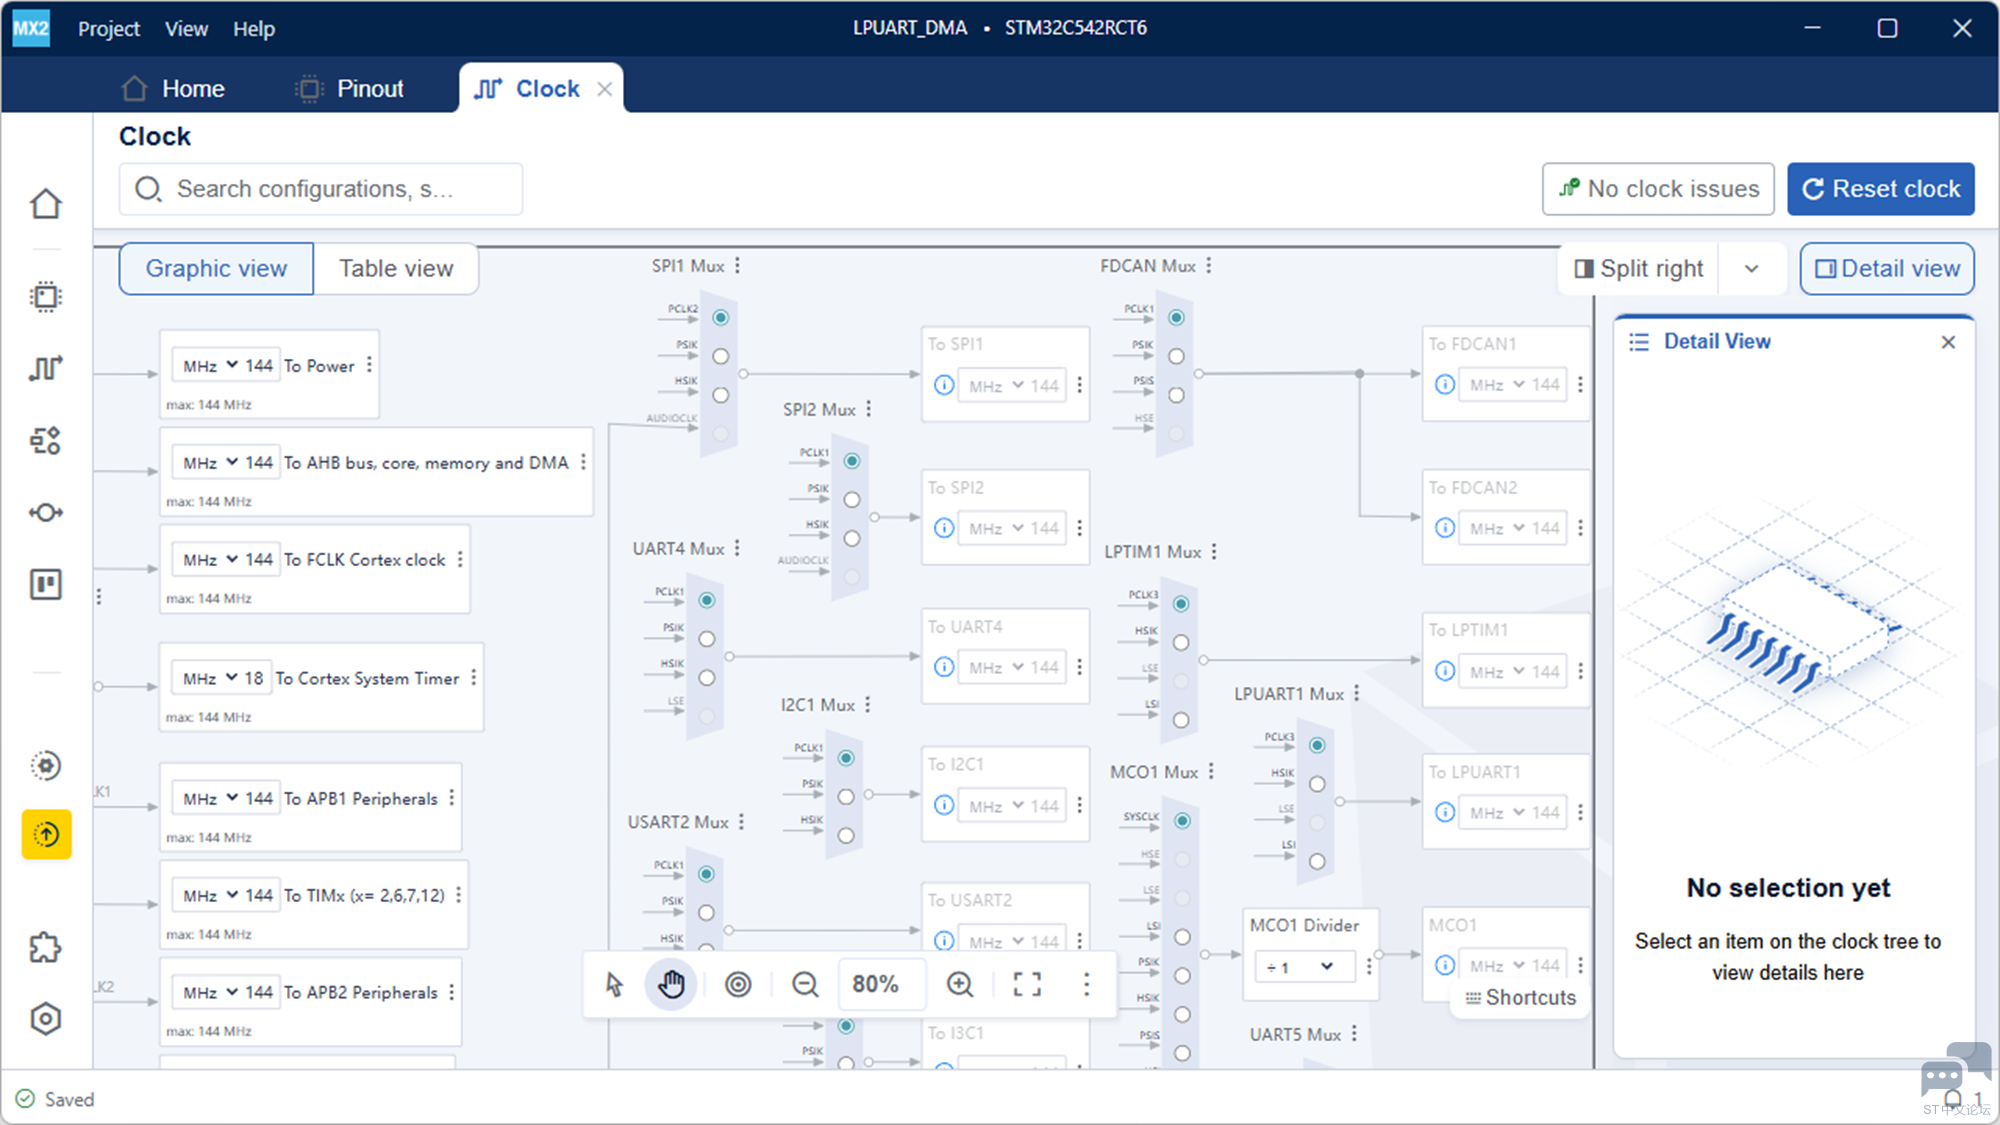Switch to Table view

pyautogui.click(x=395, y=268)
